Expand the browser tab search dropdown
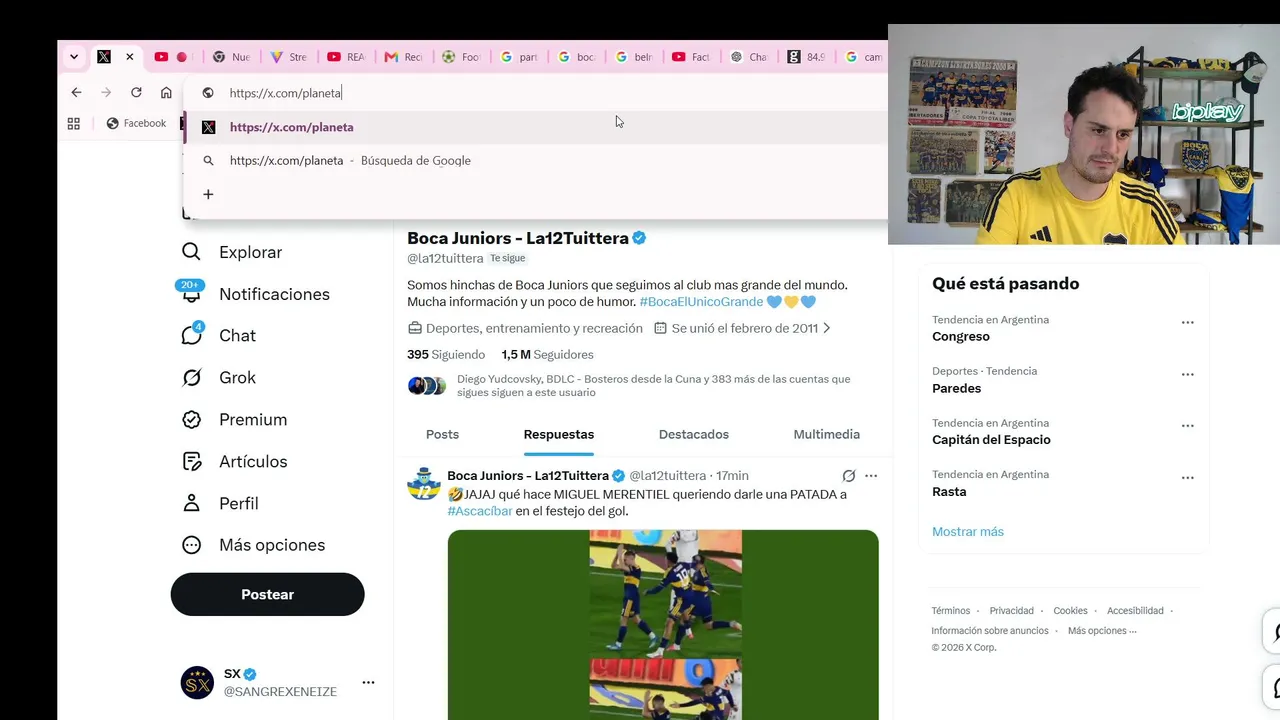1280x720 pixels. [74, 57]
